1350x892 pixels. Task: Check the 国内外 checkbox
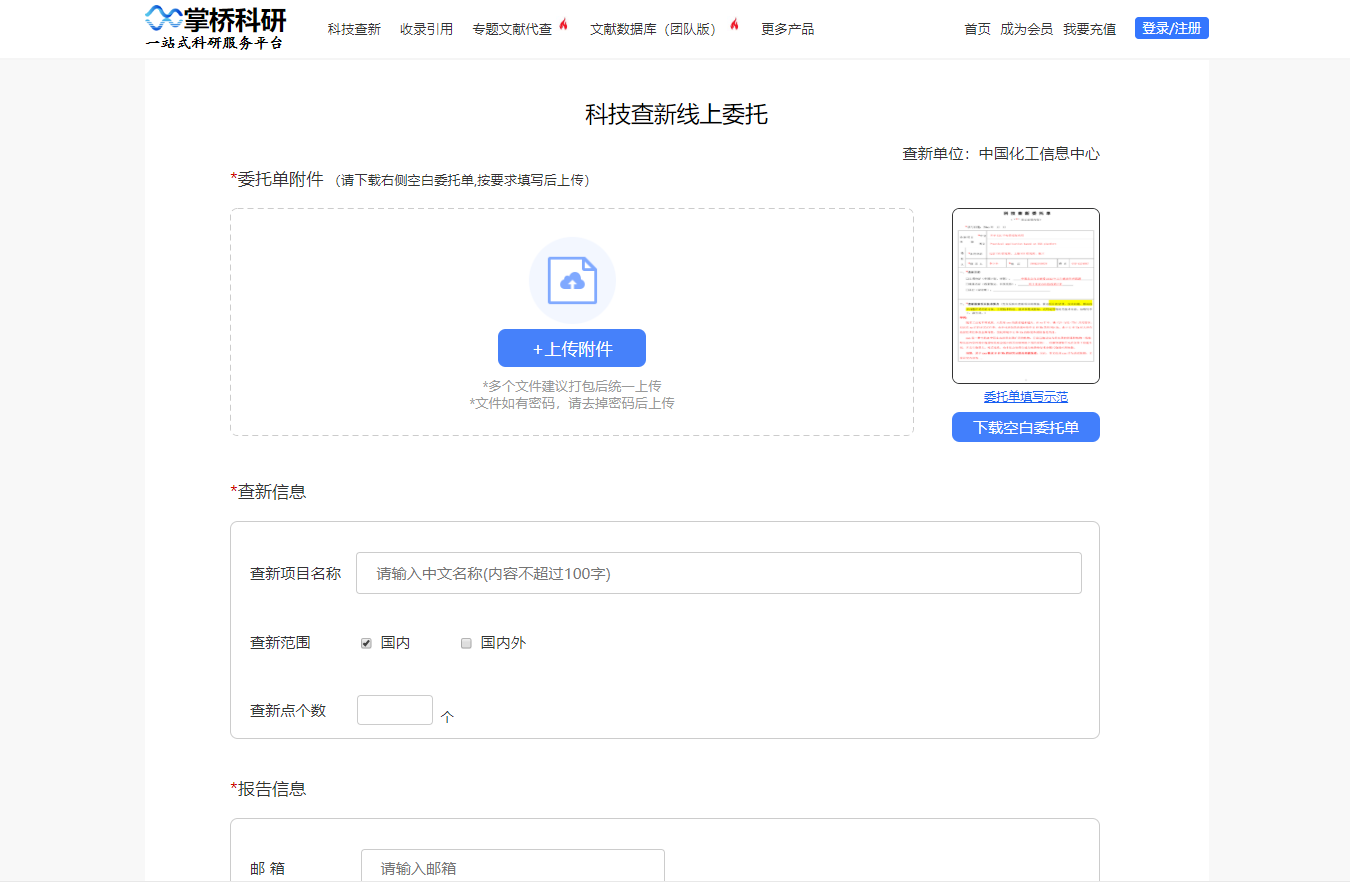[466, 643]
